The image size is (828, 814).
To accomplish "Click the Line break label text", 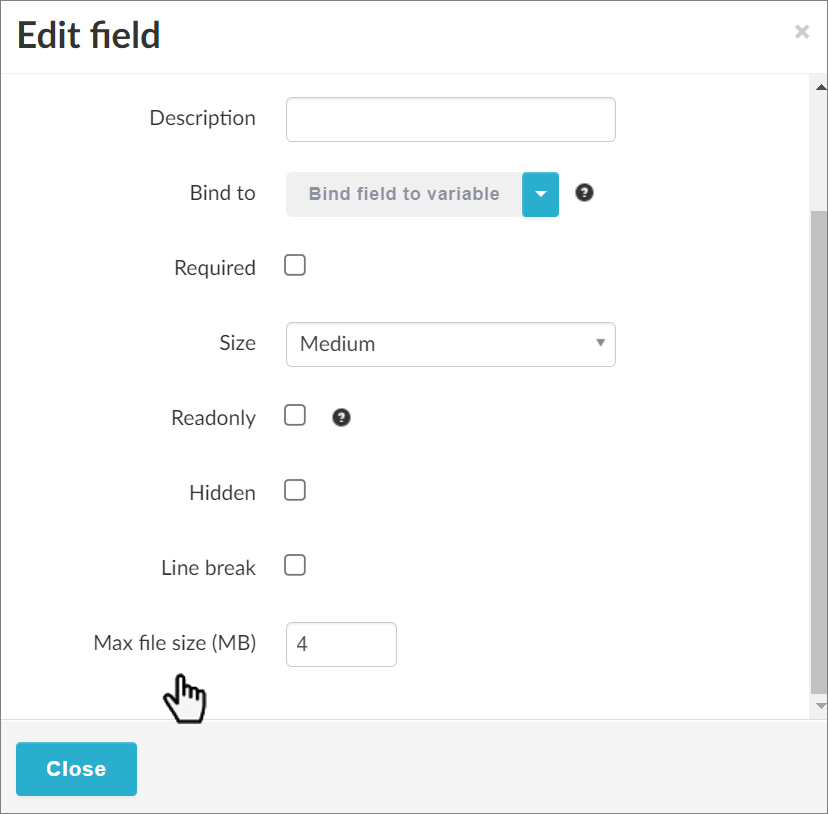I will (208, 568).
